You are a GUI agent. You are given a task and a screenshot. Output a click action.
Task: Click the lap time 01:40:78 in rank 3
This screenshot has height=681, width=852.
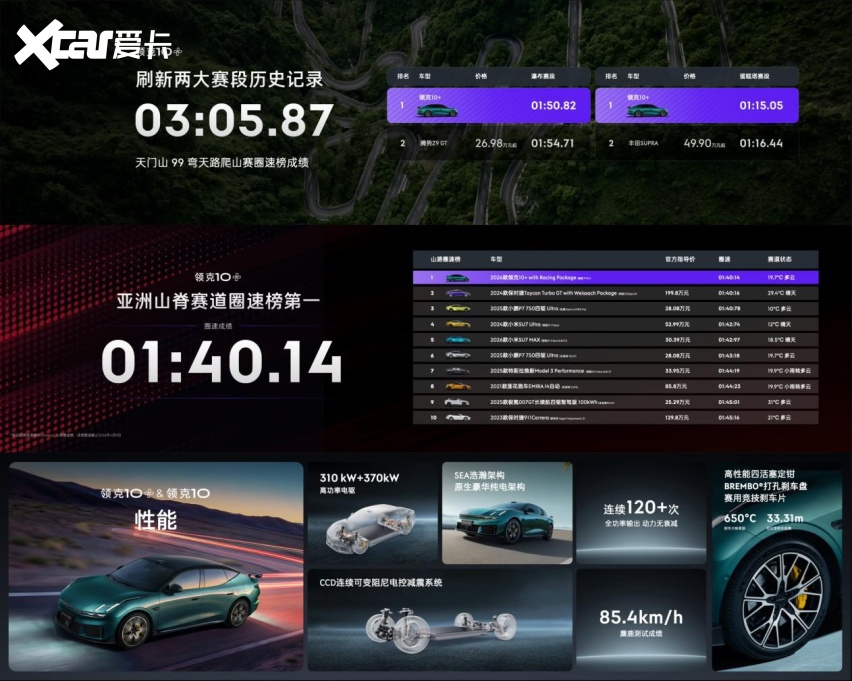pos(729,309)
